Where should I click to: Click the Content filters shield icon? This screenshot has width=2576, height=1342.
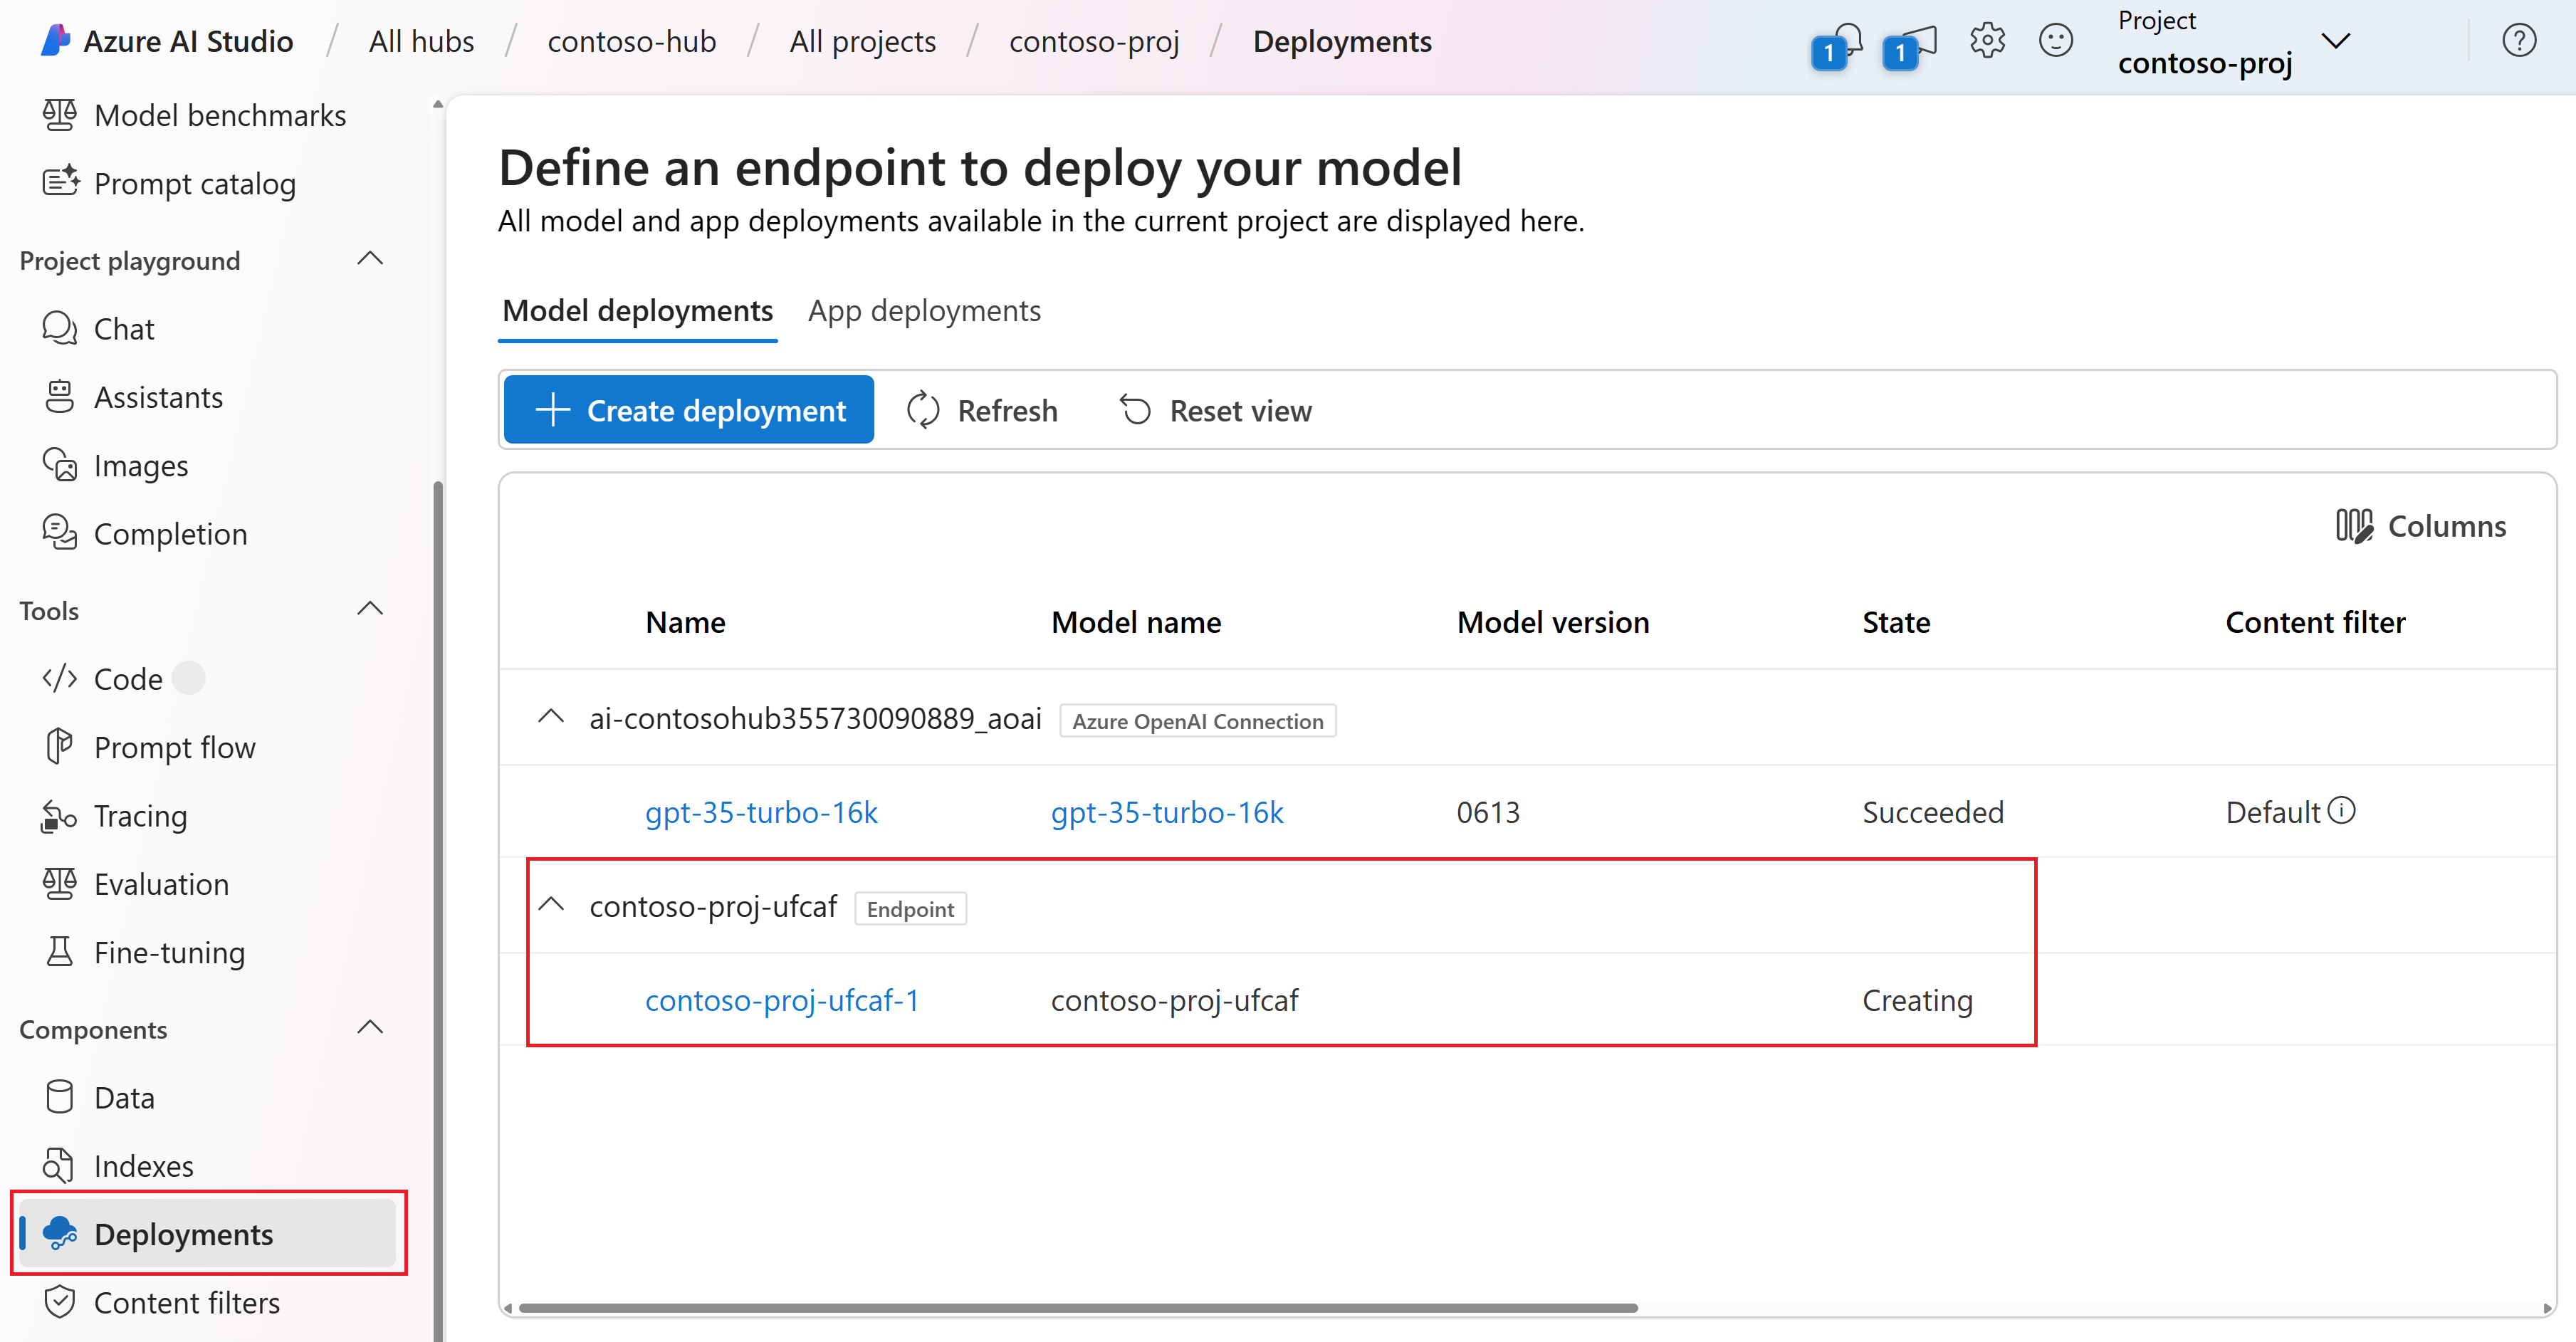click(x=59, y=1302)
